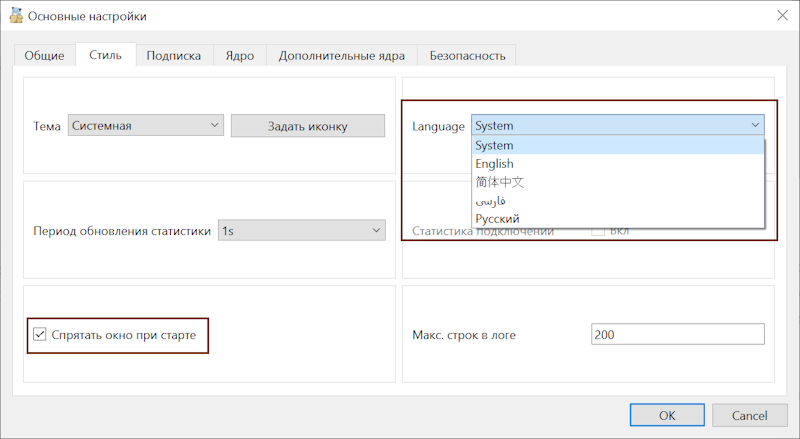This screenshot has height=439, width=800.
Task: Open the Дополнительные ядра tab
Action: click(341, 56)
